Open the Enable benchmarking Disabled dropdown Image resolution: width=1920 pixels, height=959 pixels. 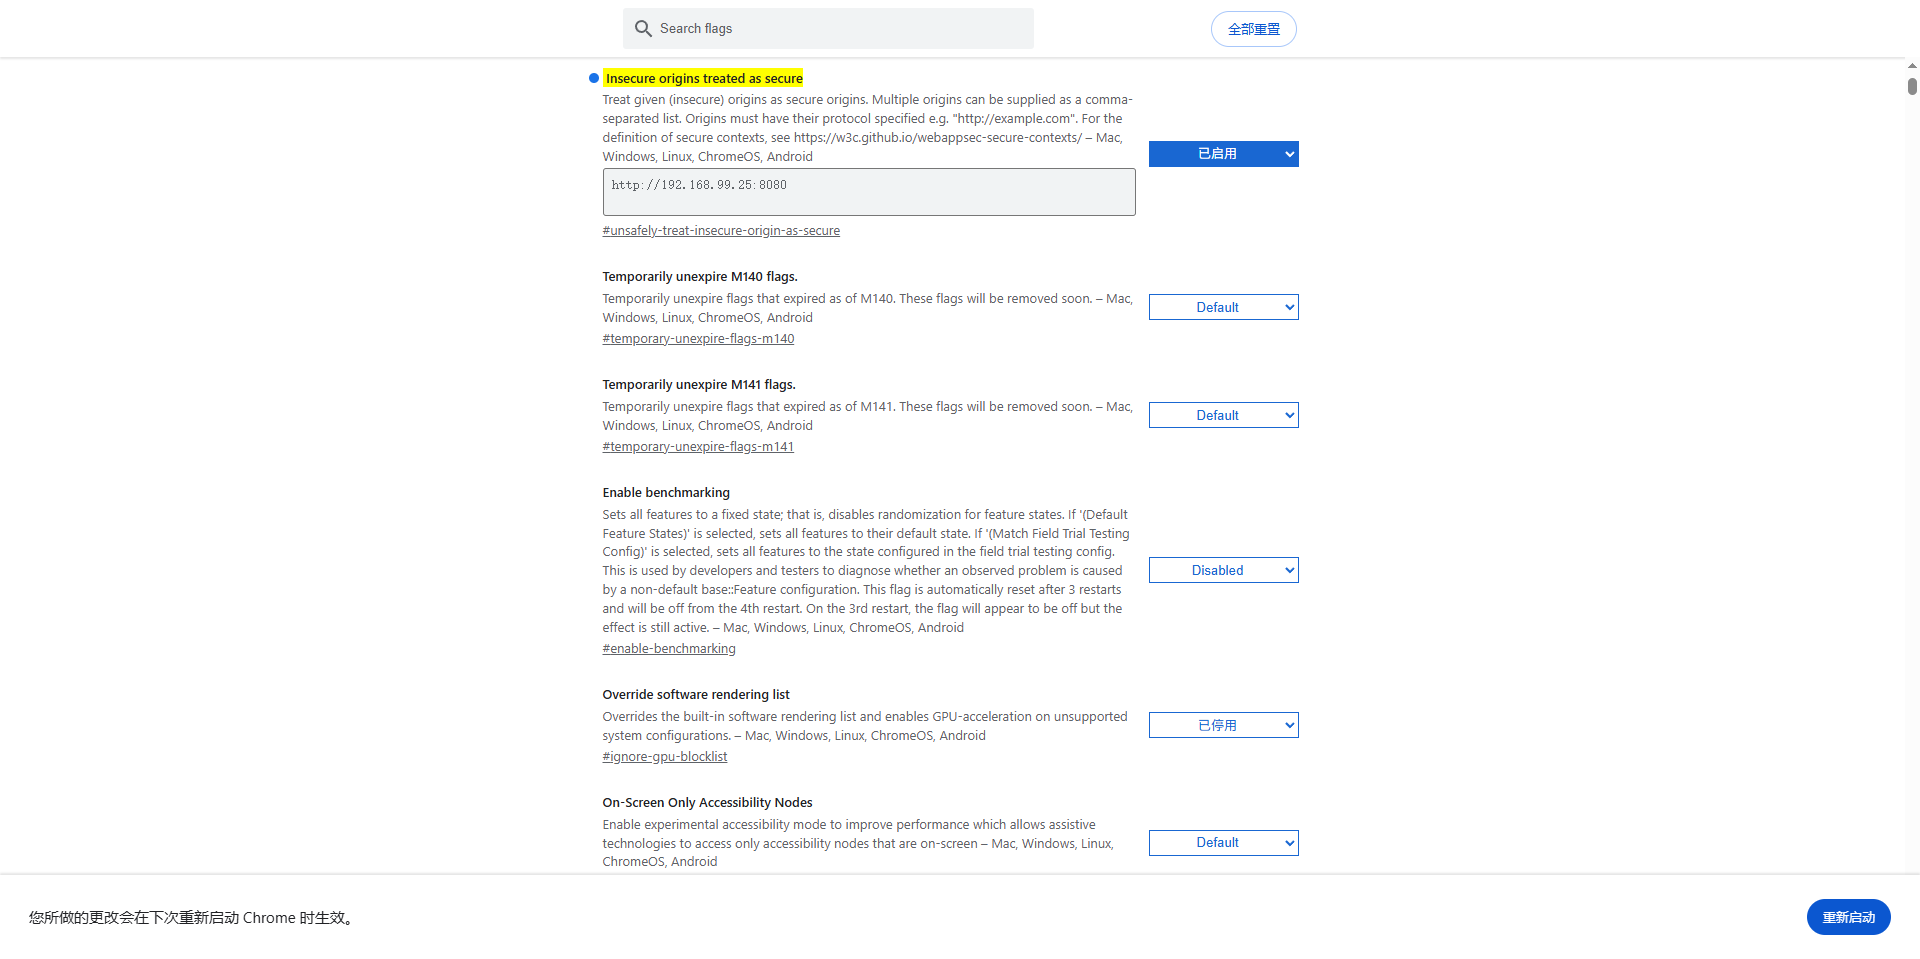(x=1223, y=570)
